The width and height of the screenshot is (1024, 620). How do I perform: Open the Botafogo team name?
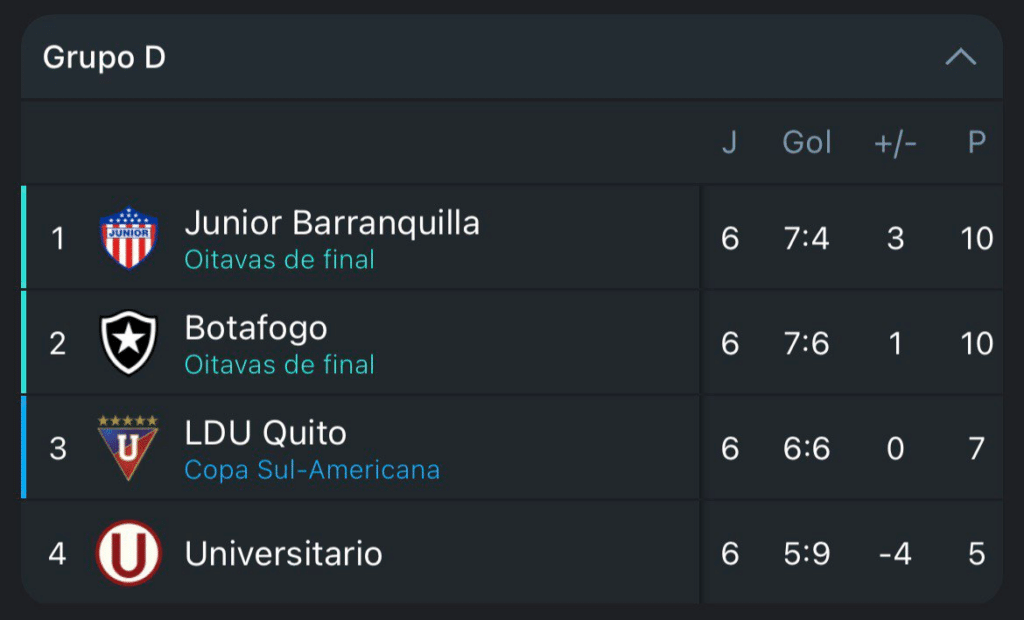coord(256,328)
